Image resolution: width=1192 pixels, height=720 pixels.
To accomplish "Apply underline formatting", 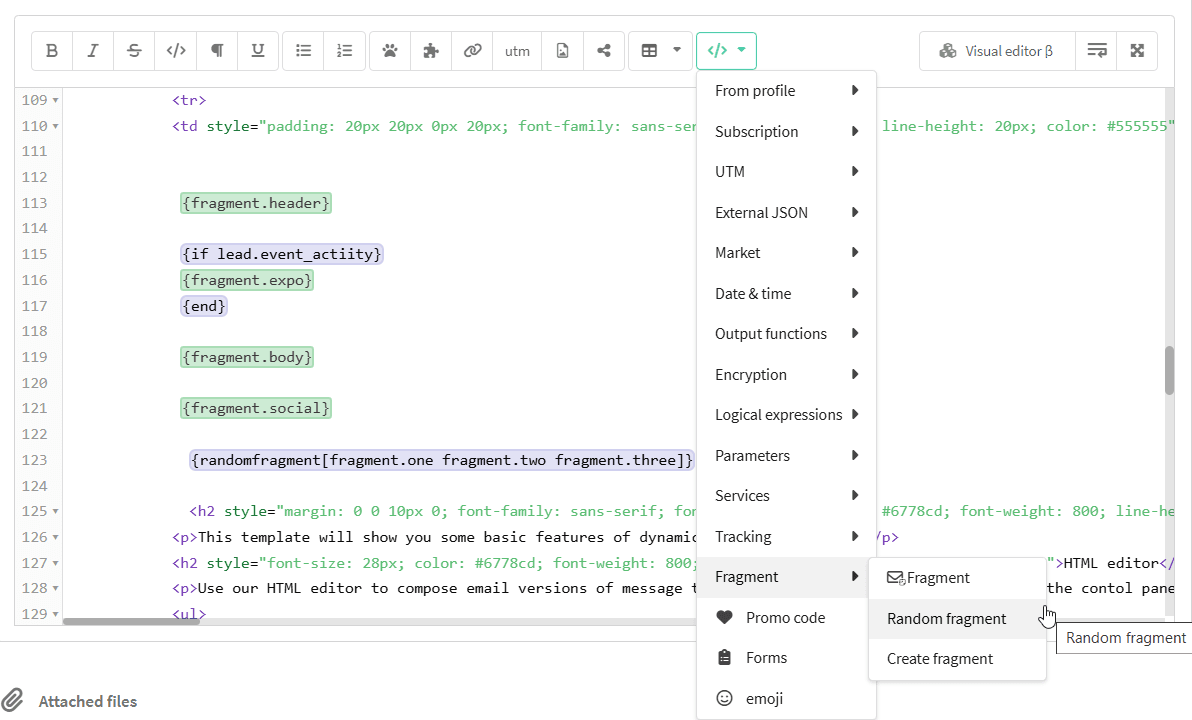I will point(258,51).
